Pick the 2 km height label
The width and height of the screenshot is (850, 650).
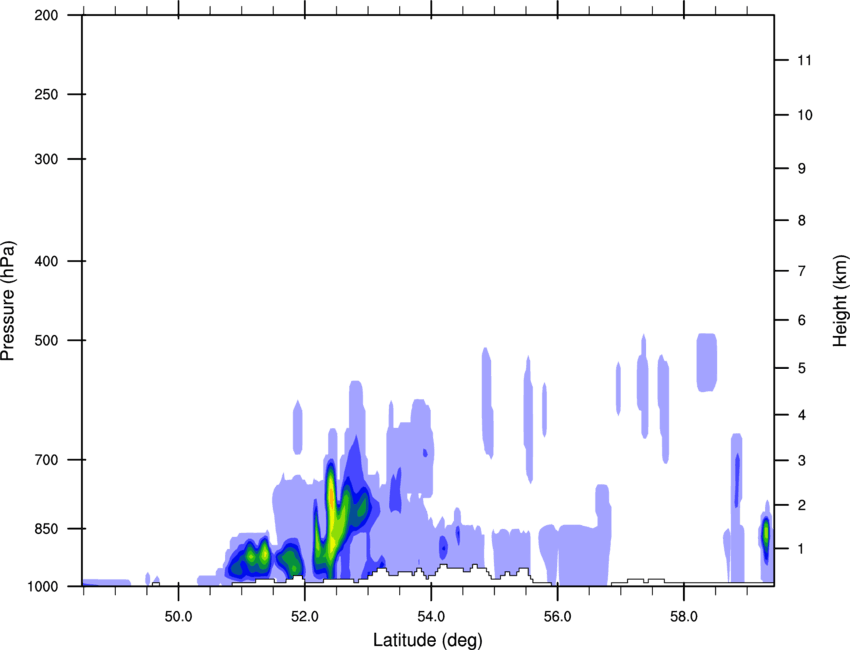tap(802, 505)
